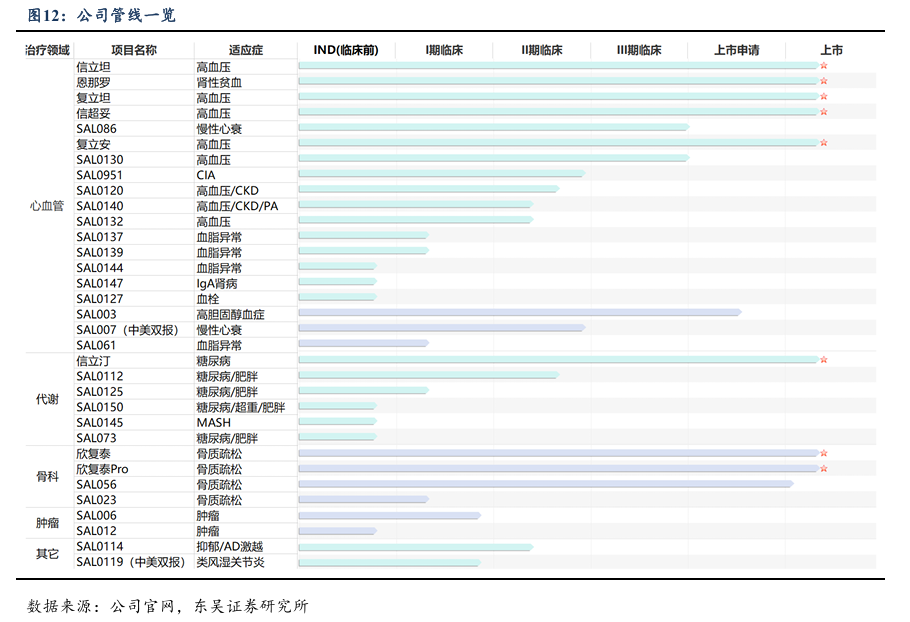
Task: Click the 项目名称 column header
Action: click(134, 50)
